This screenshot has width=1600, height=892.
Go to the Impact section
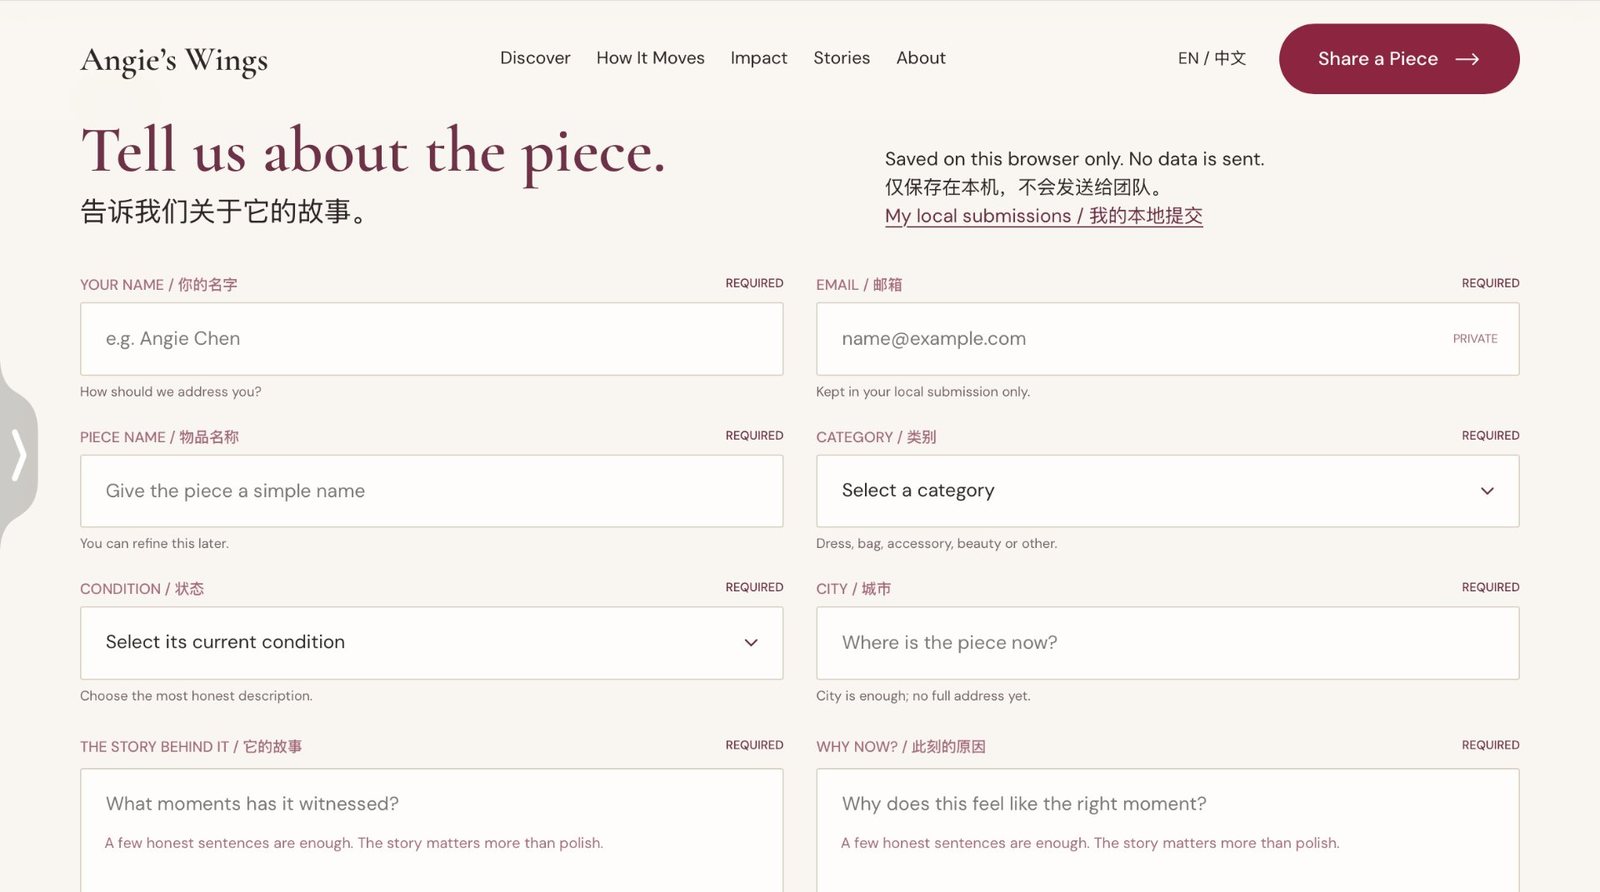[x=759, y=58]
